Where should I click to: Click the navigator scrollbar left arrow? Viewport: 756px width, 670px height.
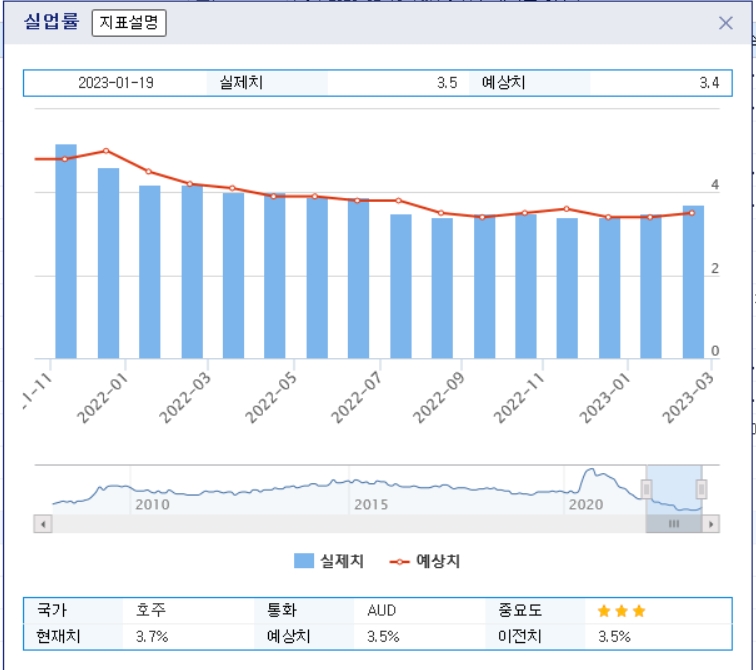43,524
